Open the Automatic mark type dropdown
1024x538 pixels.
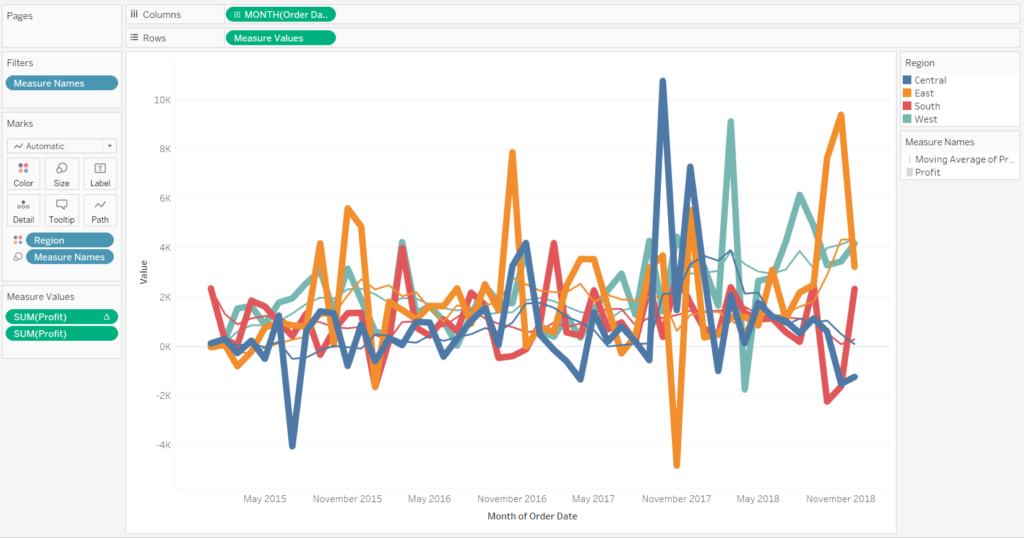(x=61, y=145)
